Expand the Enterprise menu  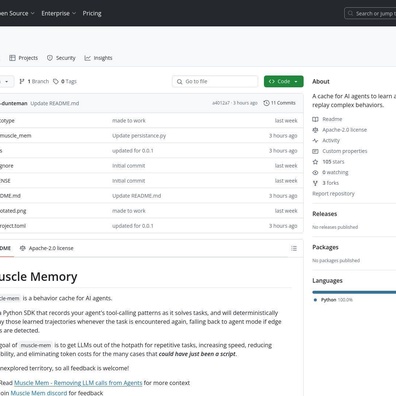[x=59, y=13]
